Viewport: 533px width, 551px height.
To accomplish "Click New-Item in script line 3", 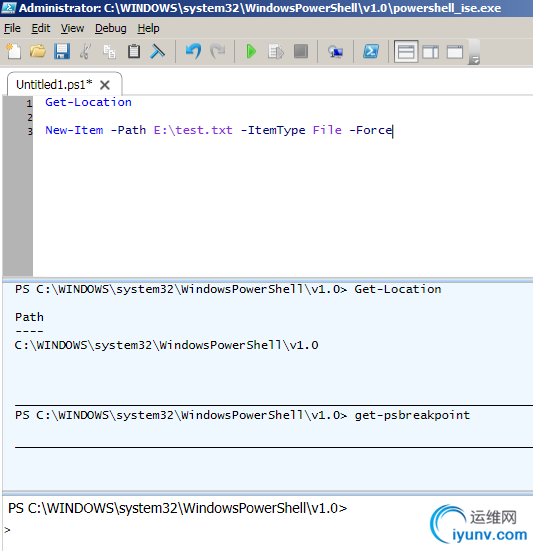I will (74, 130).
